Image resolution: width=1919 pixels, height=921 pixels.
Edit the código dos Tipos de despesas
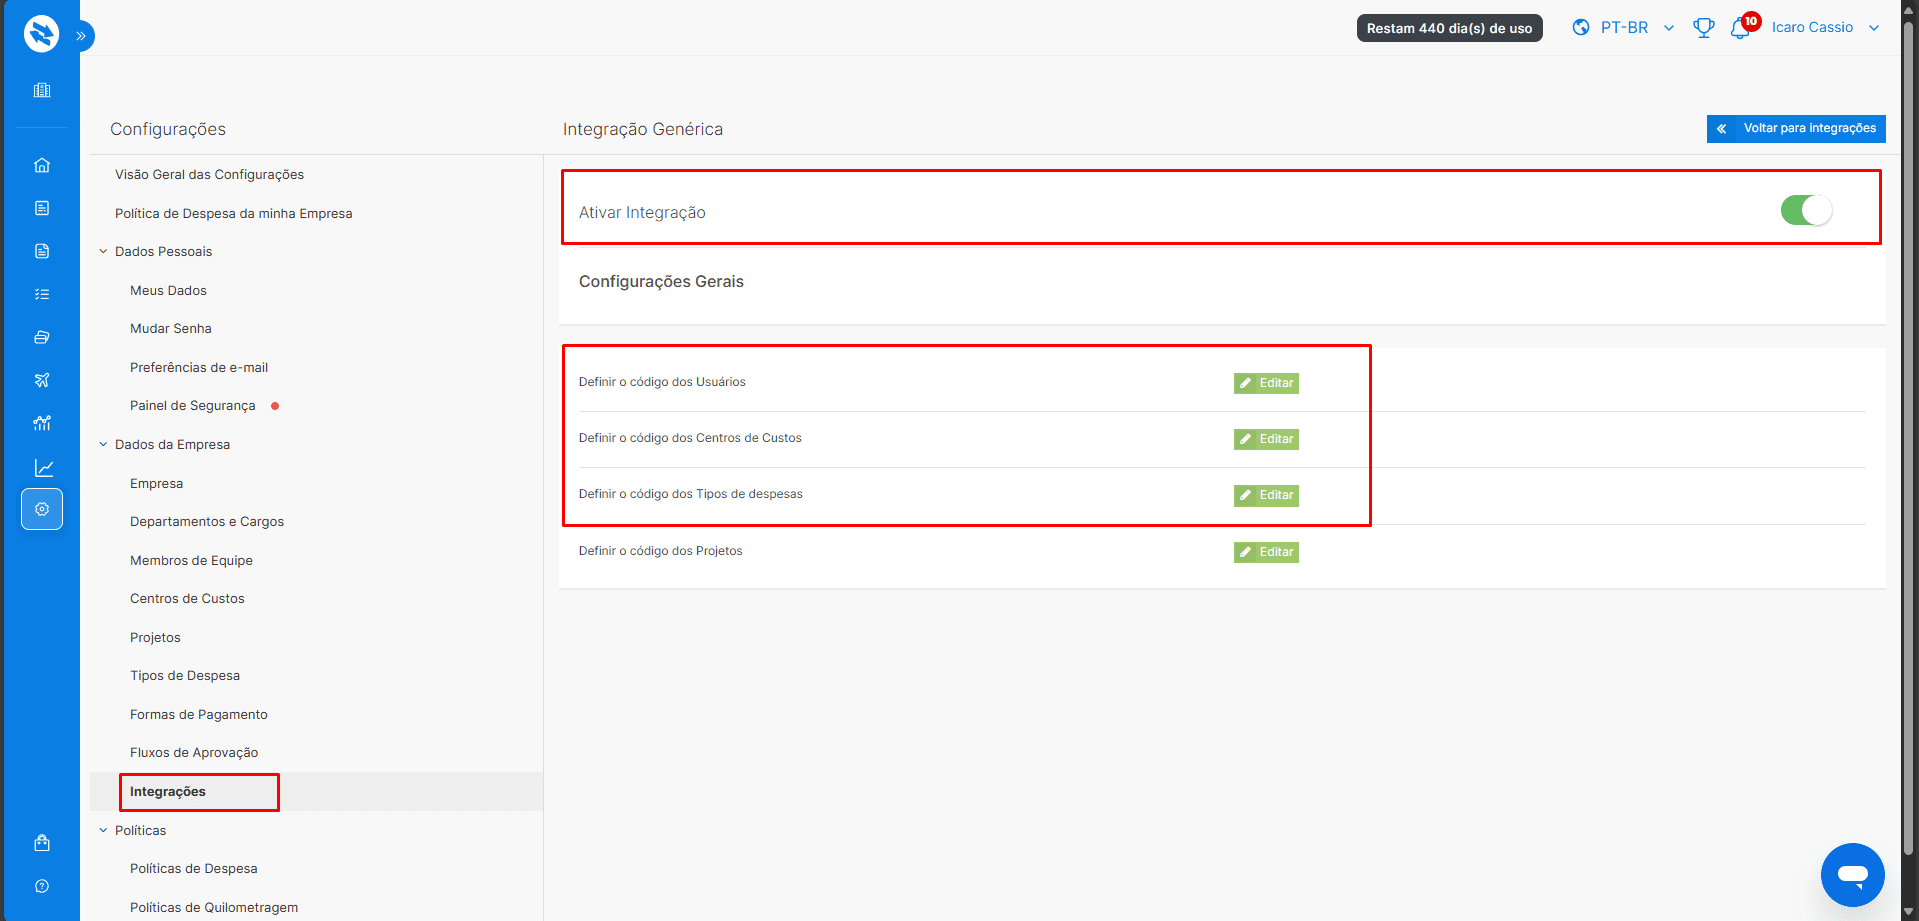[x=1266, y=495]
